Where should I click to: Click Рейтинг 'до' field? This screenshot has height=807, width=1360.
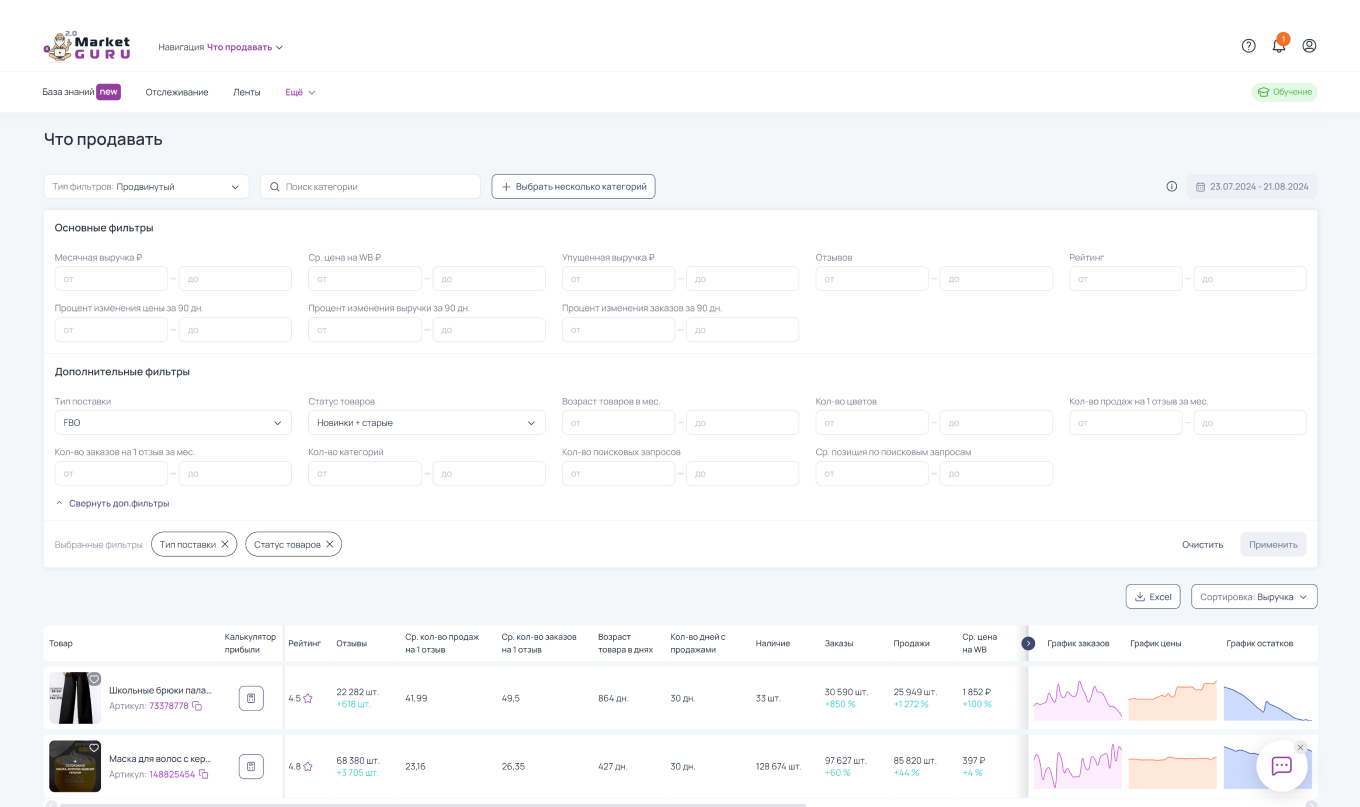(1250, 279)
